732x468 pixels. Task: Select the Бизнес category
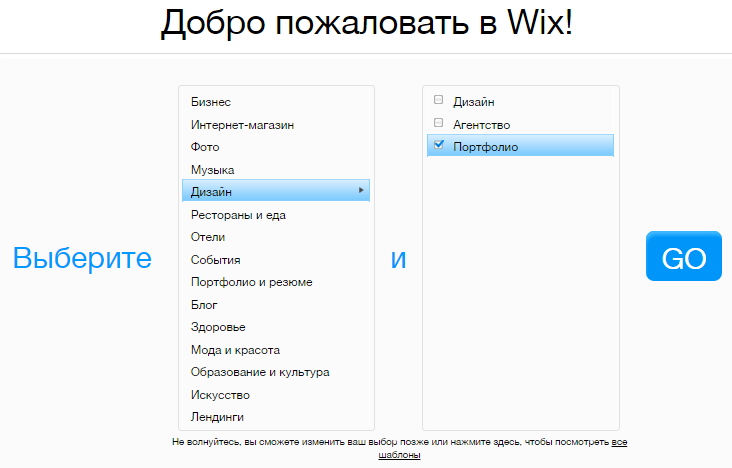point(276,102)
